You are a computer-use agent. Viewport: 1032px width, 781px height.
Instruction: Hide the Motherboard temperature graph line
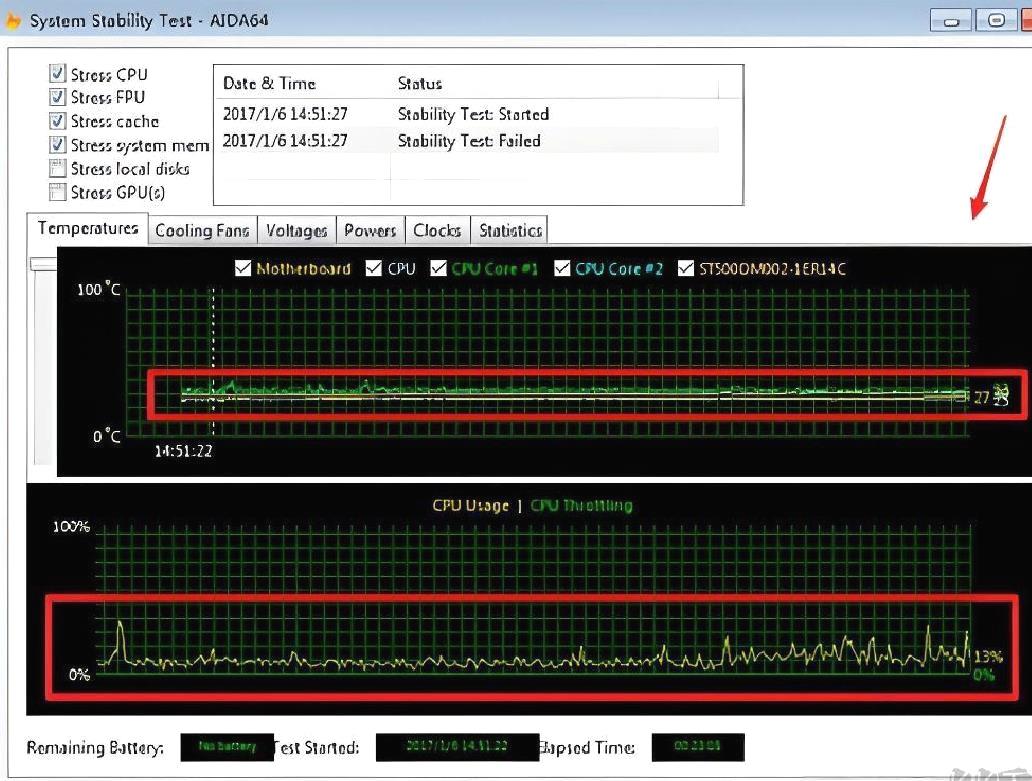coord(243,268)
